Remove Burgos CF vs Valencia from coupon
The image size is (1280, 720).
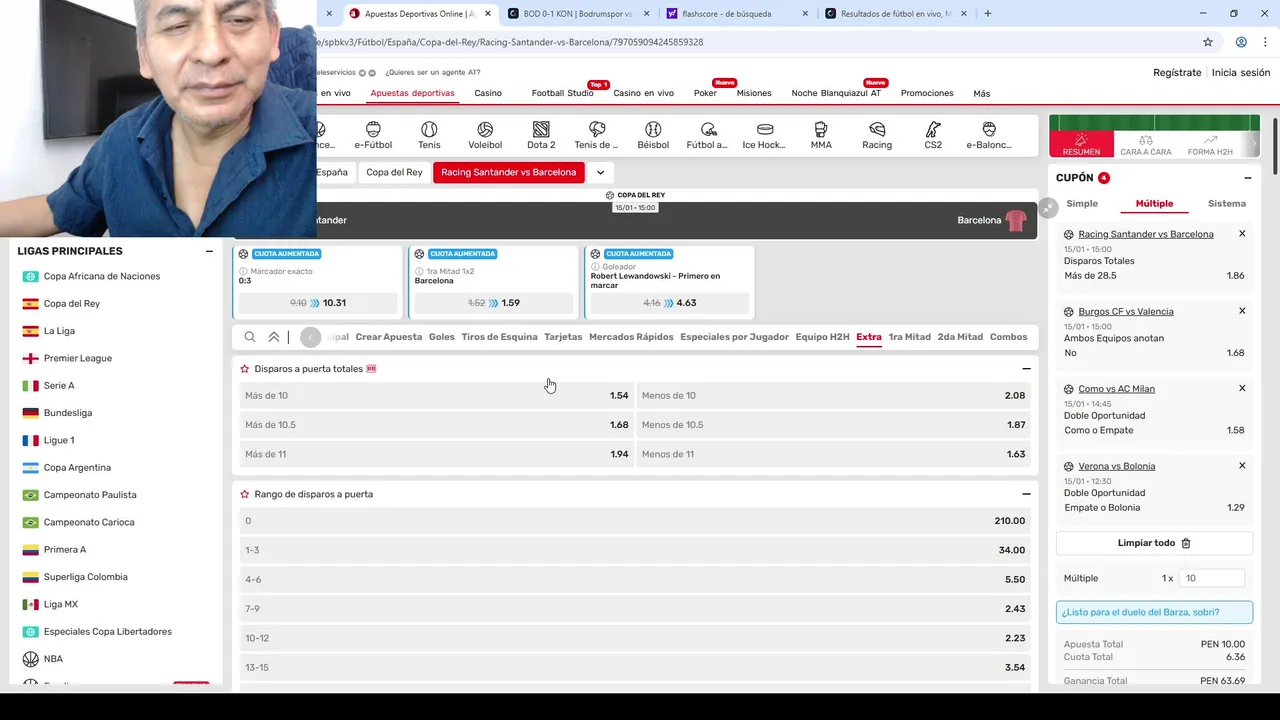pos(1242,311)
